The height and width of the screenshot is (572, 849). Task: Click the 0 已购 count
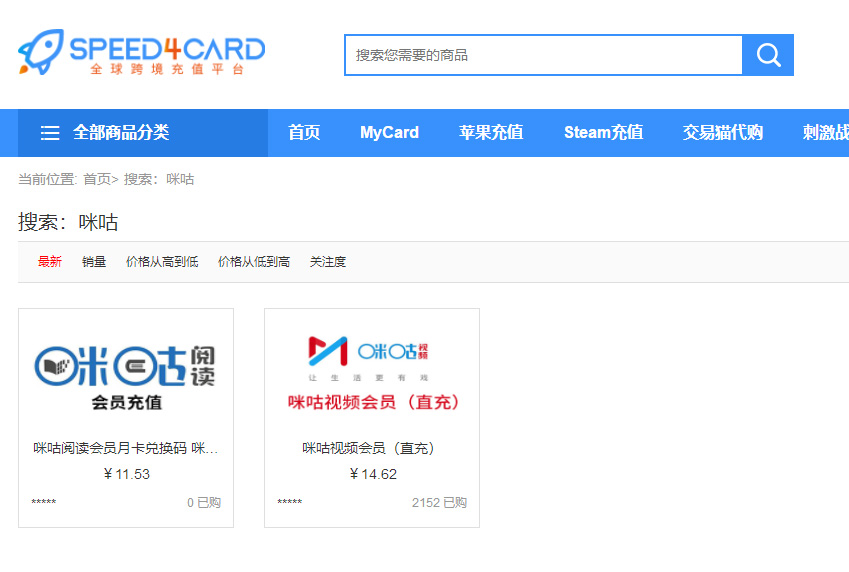(204, 503)
